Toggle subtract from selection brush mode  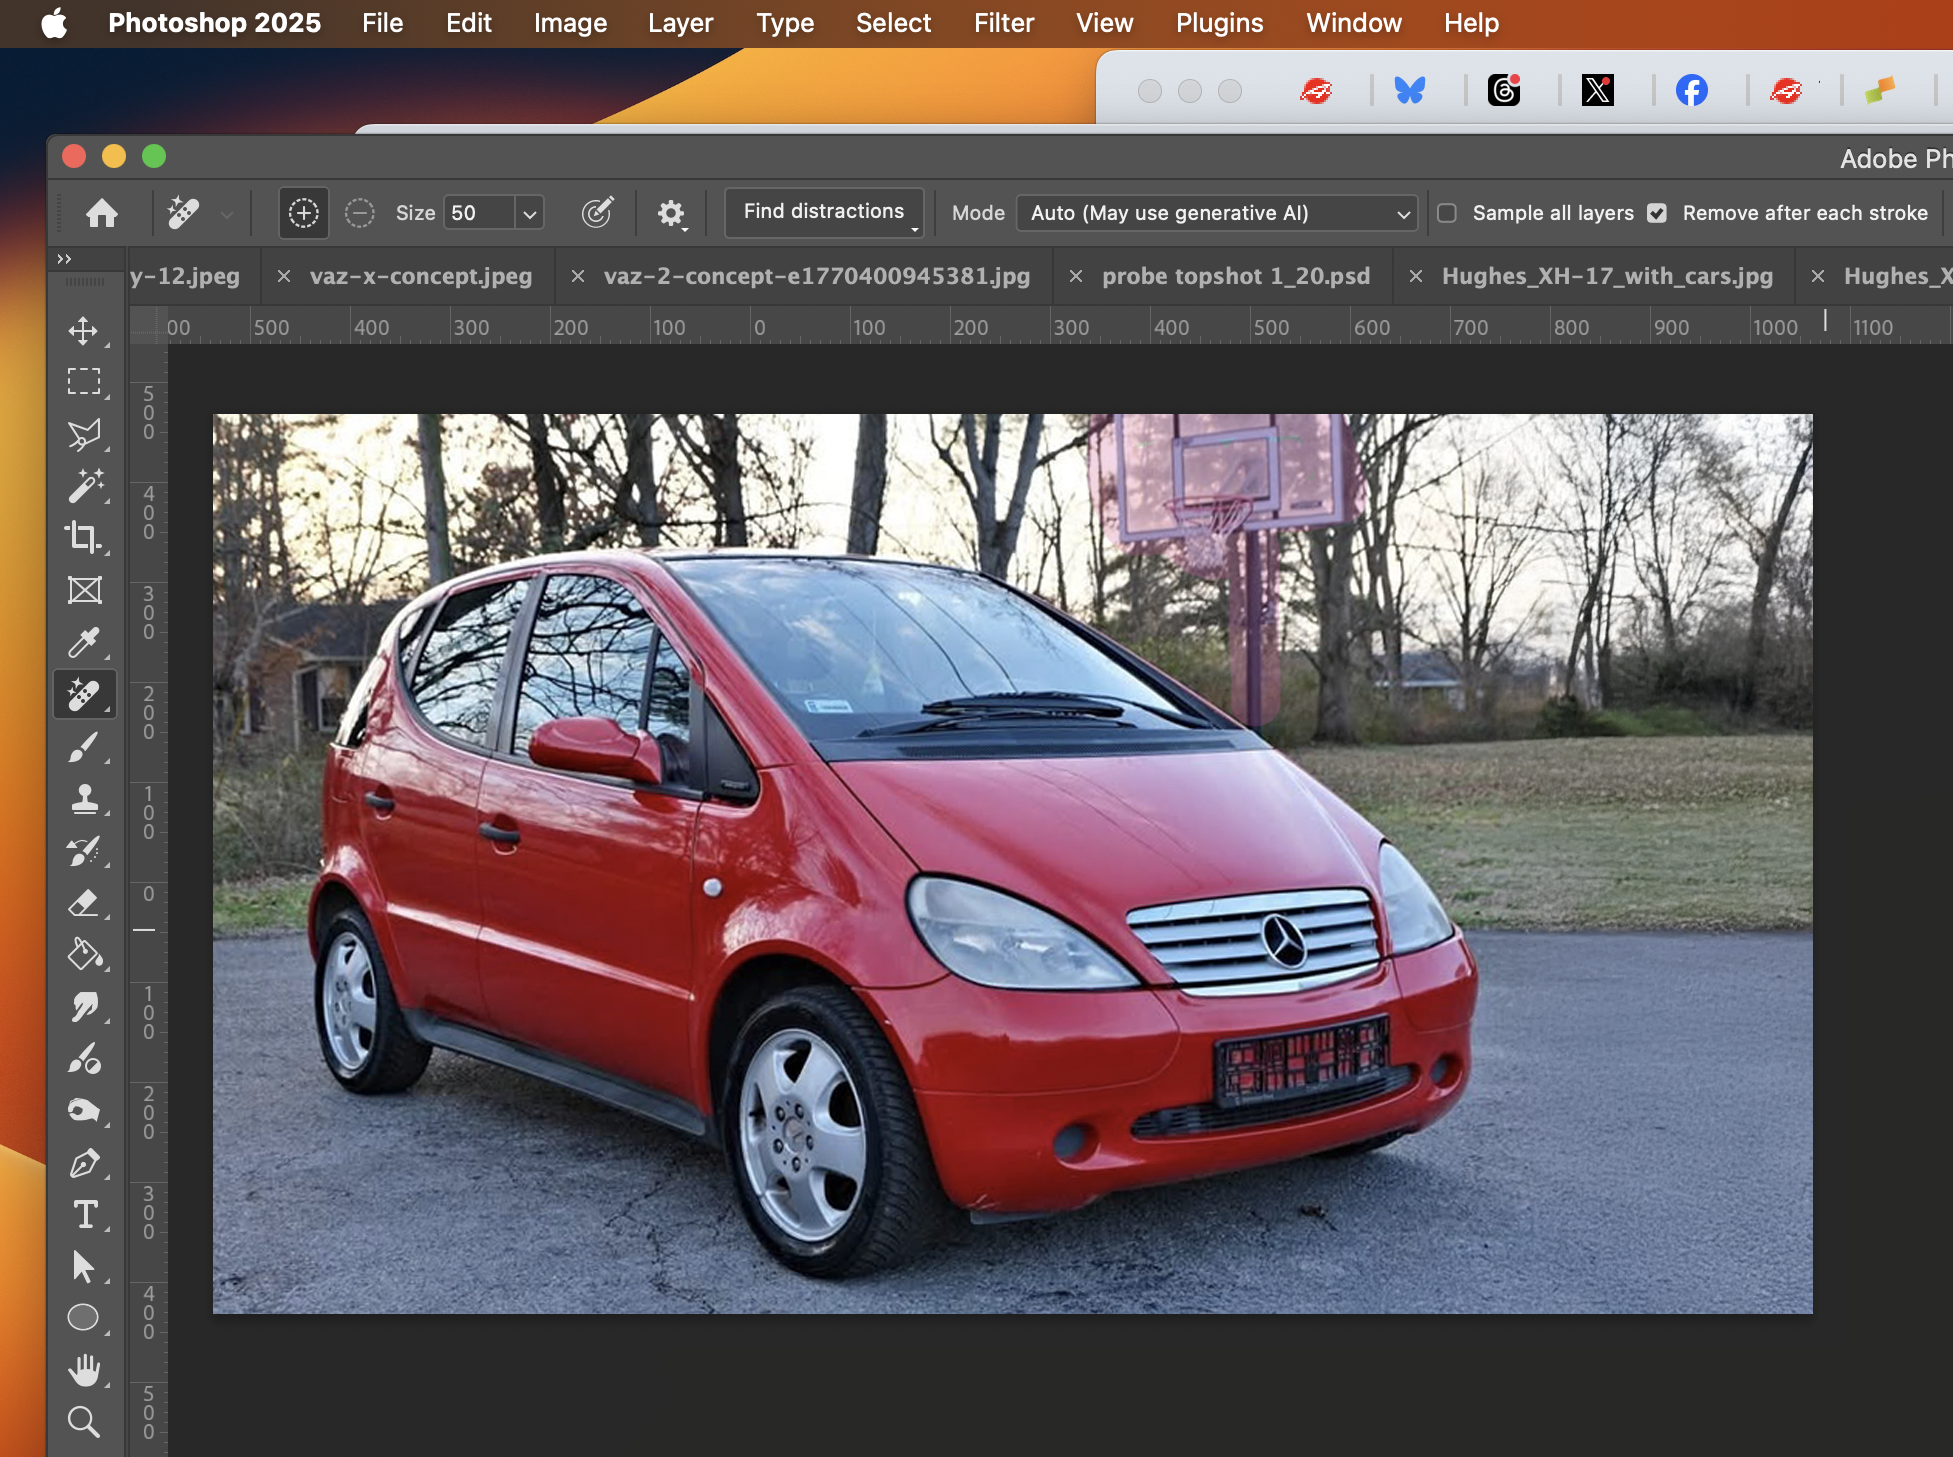359,213
